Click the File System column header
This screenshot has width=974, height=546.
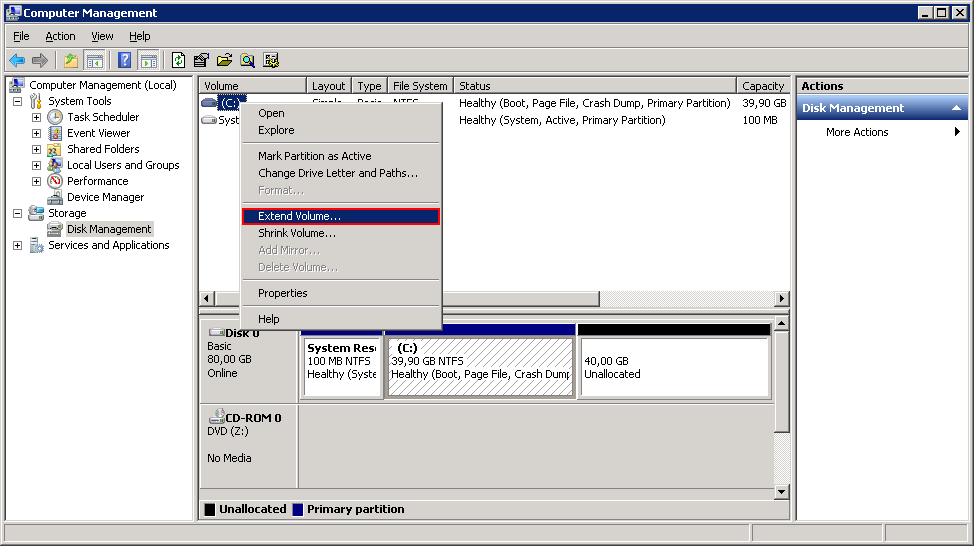421,86
